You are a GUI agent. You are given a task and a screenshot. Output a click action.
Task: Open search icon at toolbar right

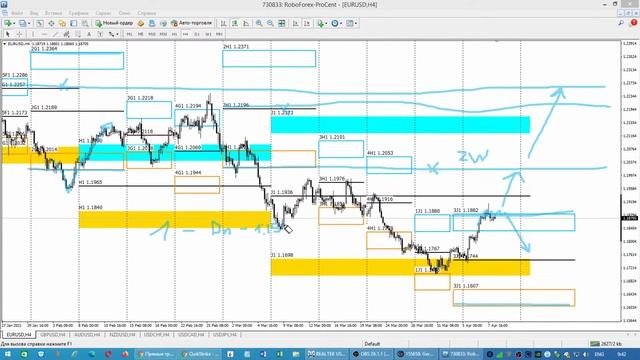coord(621,23)
